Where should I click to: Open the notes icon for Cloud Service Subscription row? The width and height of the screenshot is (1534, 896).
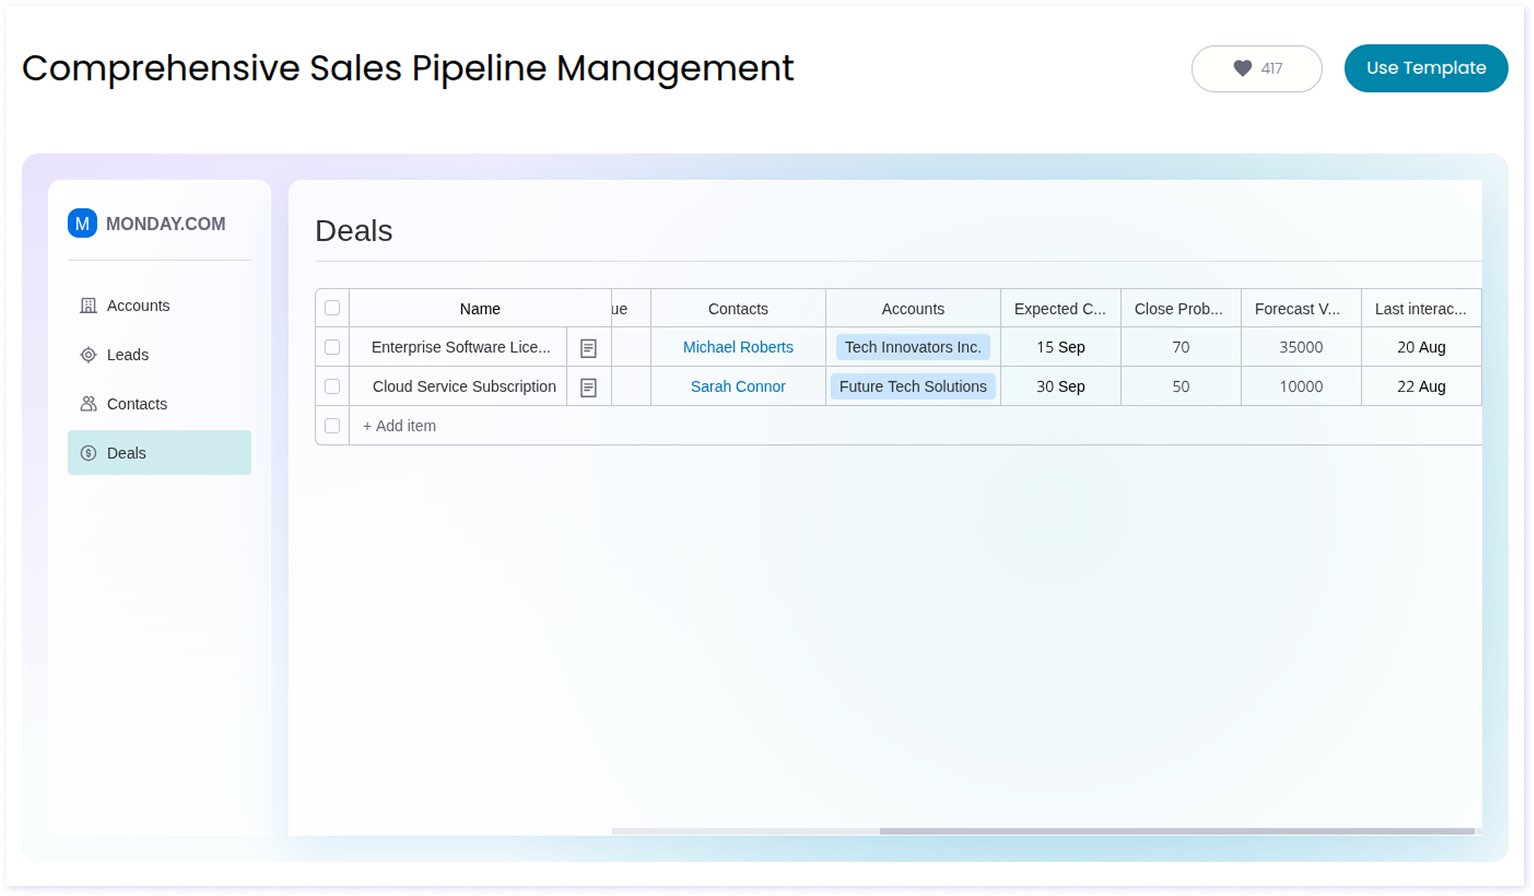point(588,387)
